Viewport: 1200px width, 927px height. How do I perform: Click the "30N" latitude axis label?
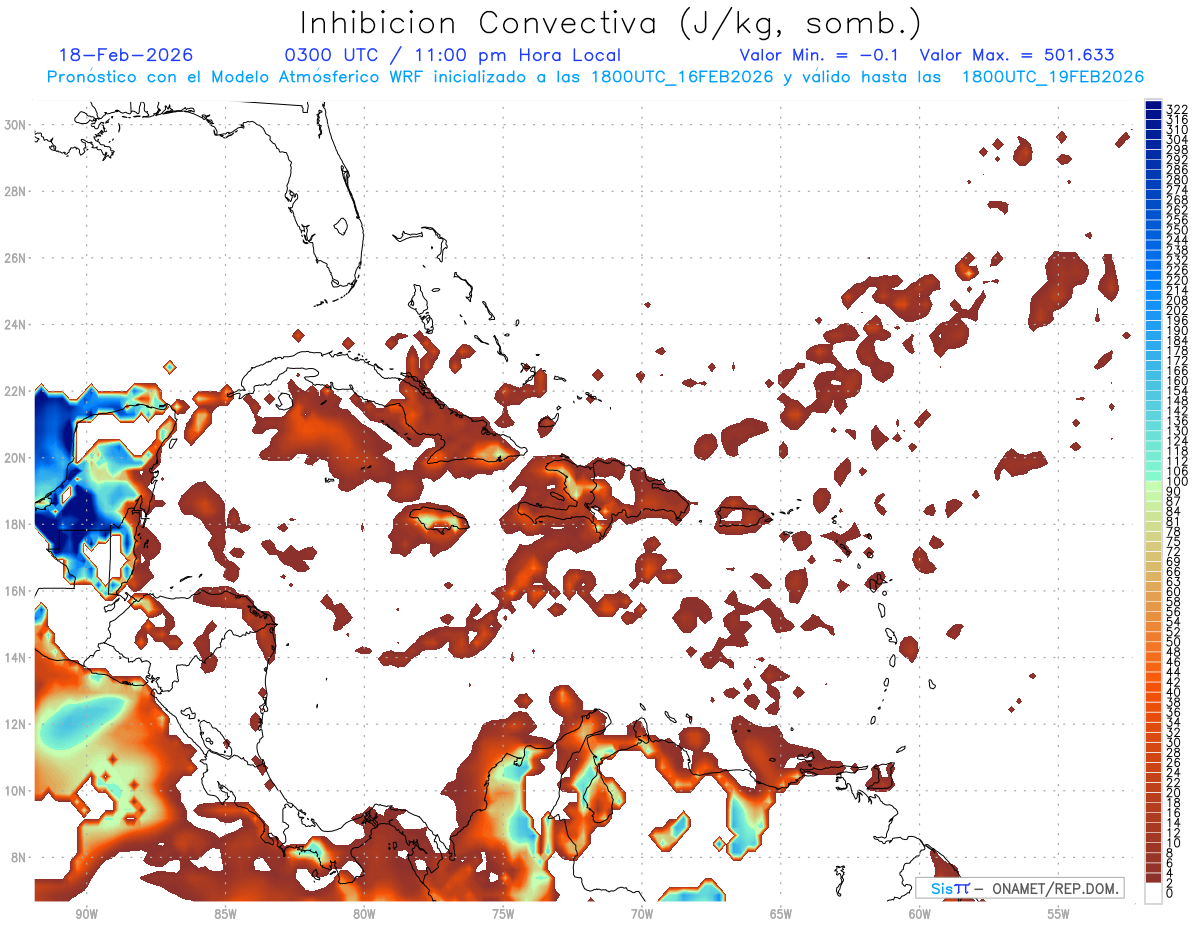pyautogui.click(x=16, y=125)
